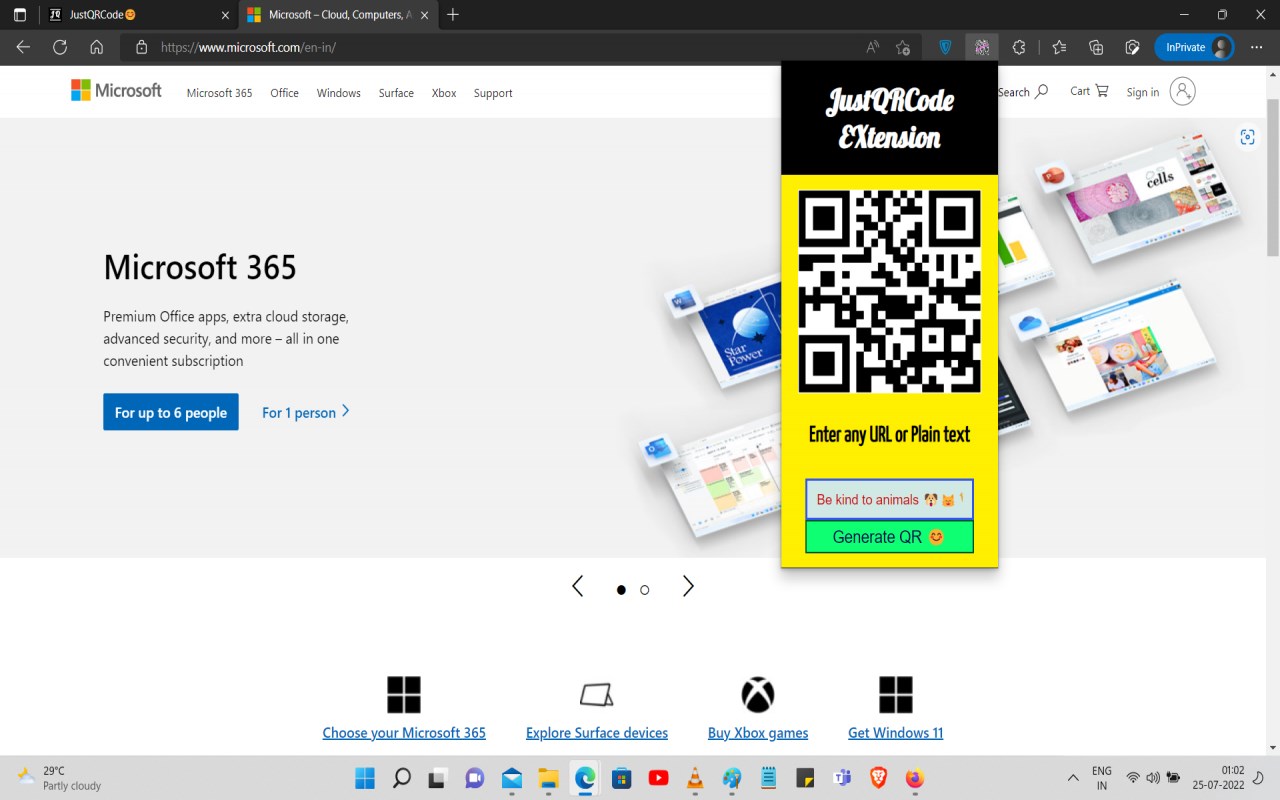
Task: Open the weather widget showing 29°C
Action: point(60,778)
